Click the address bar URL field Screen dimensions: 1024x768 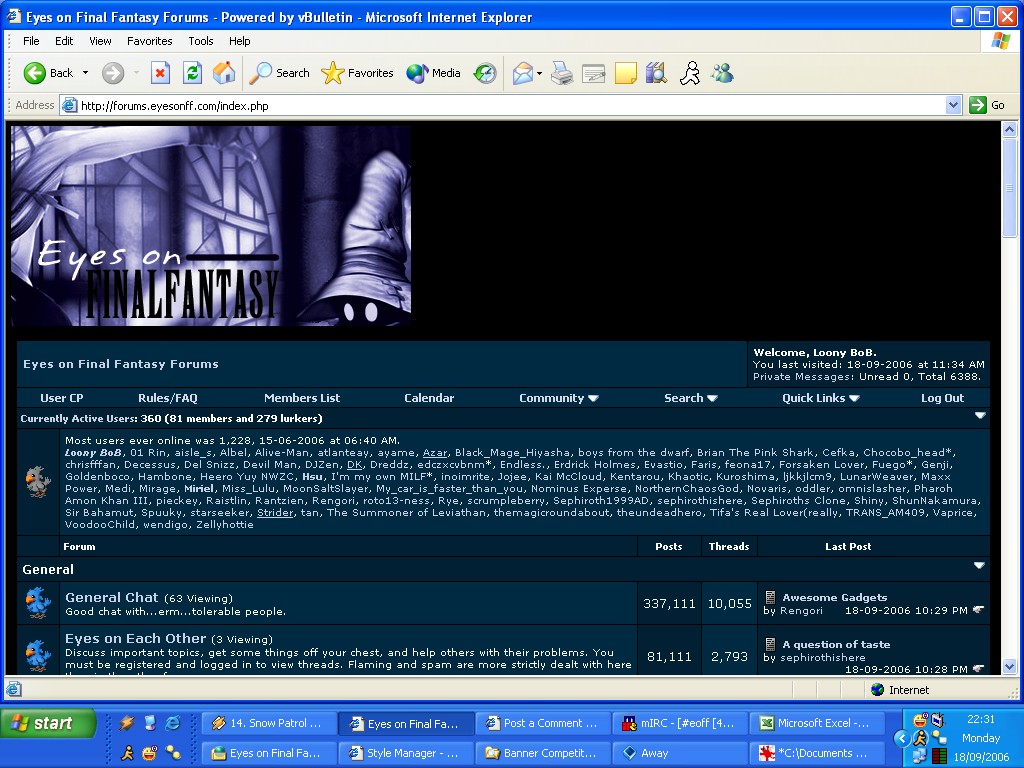(x=511, y=105)
